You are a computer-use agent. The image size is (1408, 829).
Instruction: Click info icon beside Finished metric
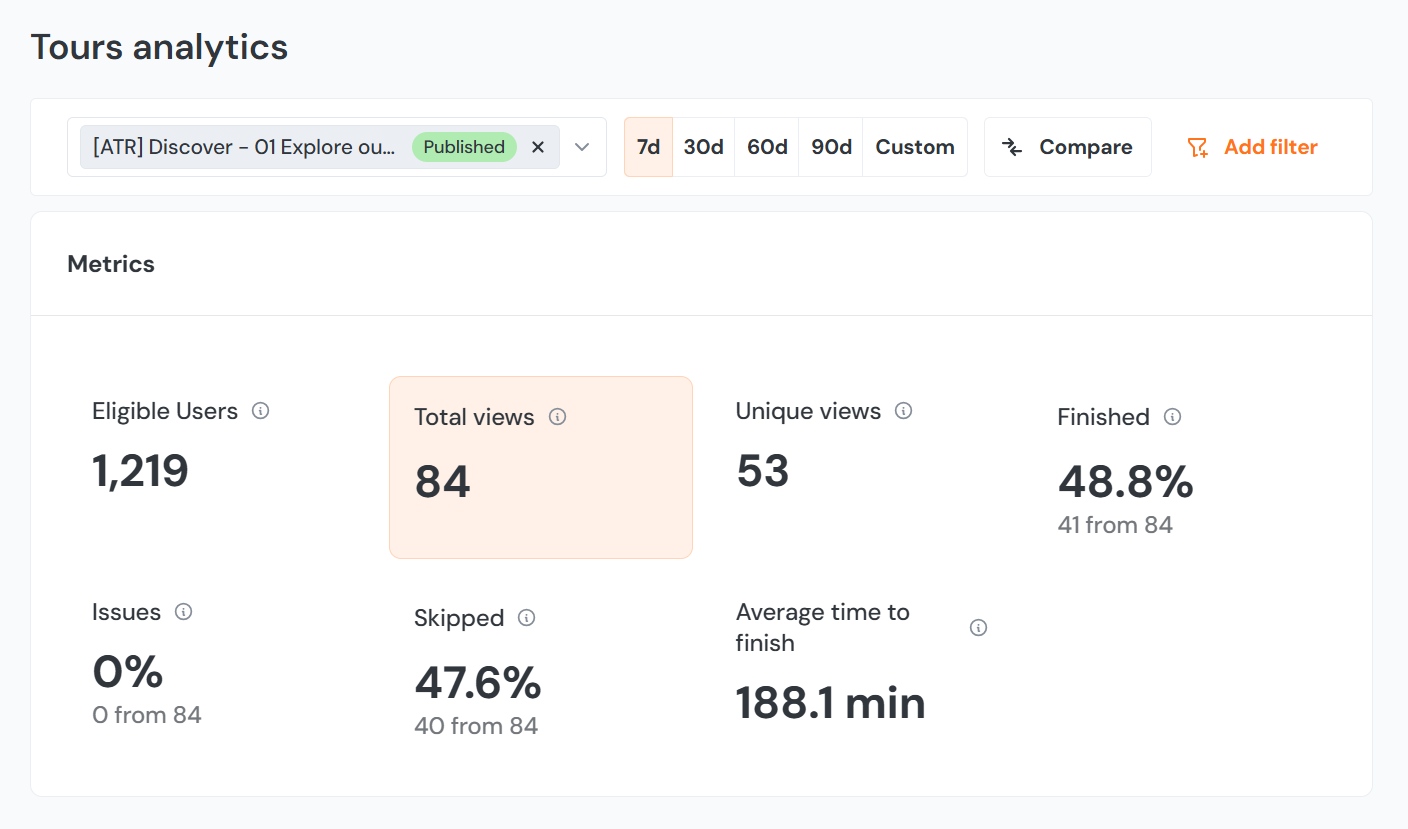(1173, 417)
